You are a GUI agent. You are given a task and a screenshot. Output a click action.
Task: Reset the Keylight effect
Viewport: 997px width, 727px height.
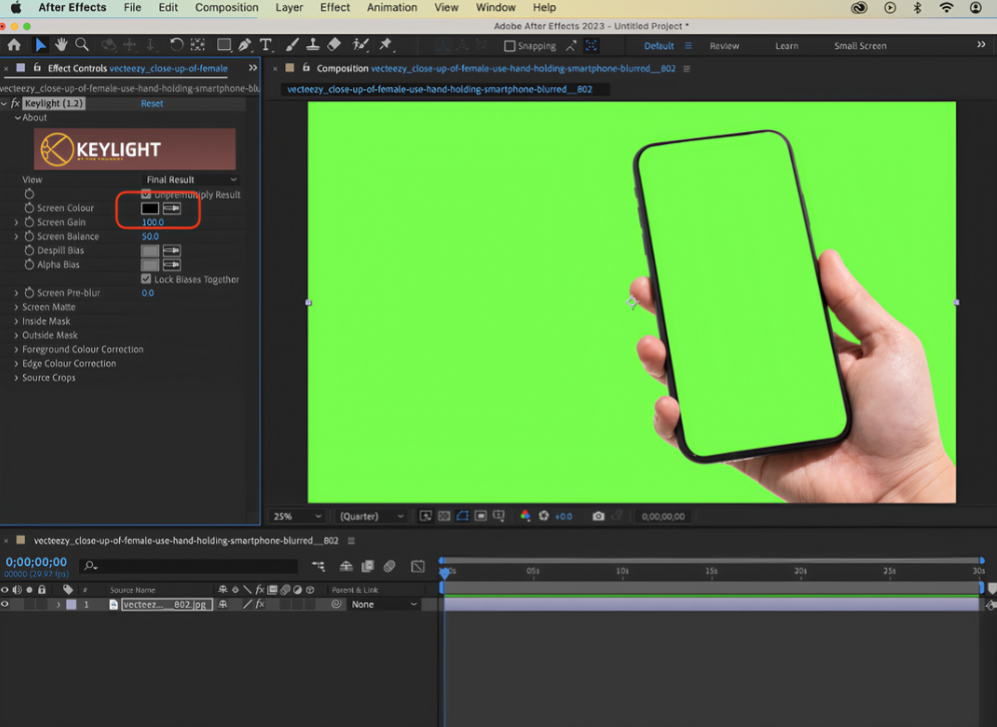coord(151,103)
